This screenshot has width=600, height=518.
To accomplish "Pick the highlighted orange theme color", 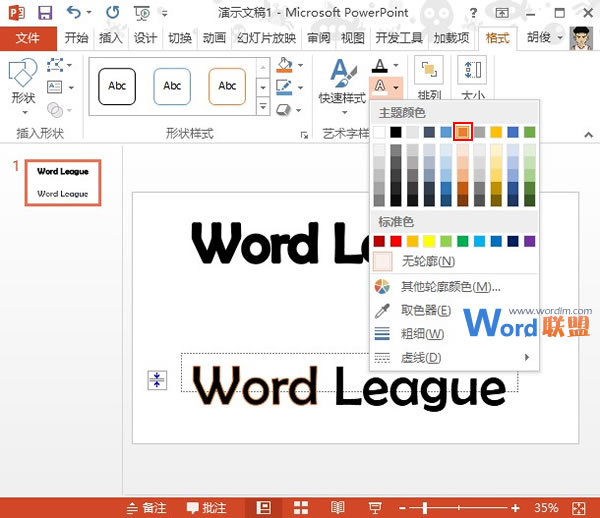I will (x=463, y=132).
